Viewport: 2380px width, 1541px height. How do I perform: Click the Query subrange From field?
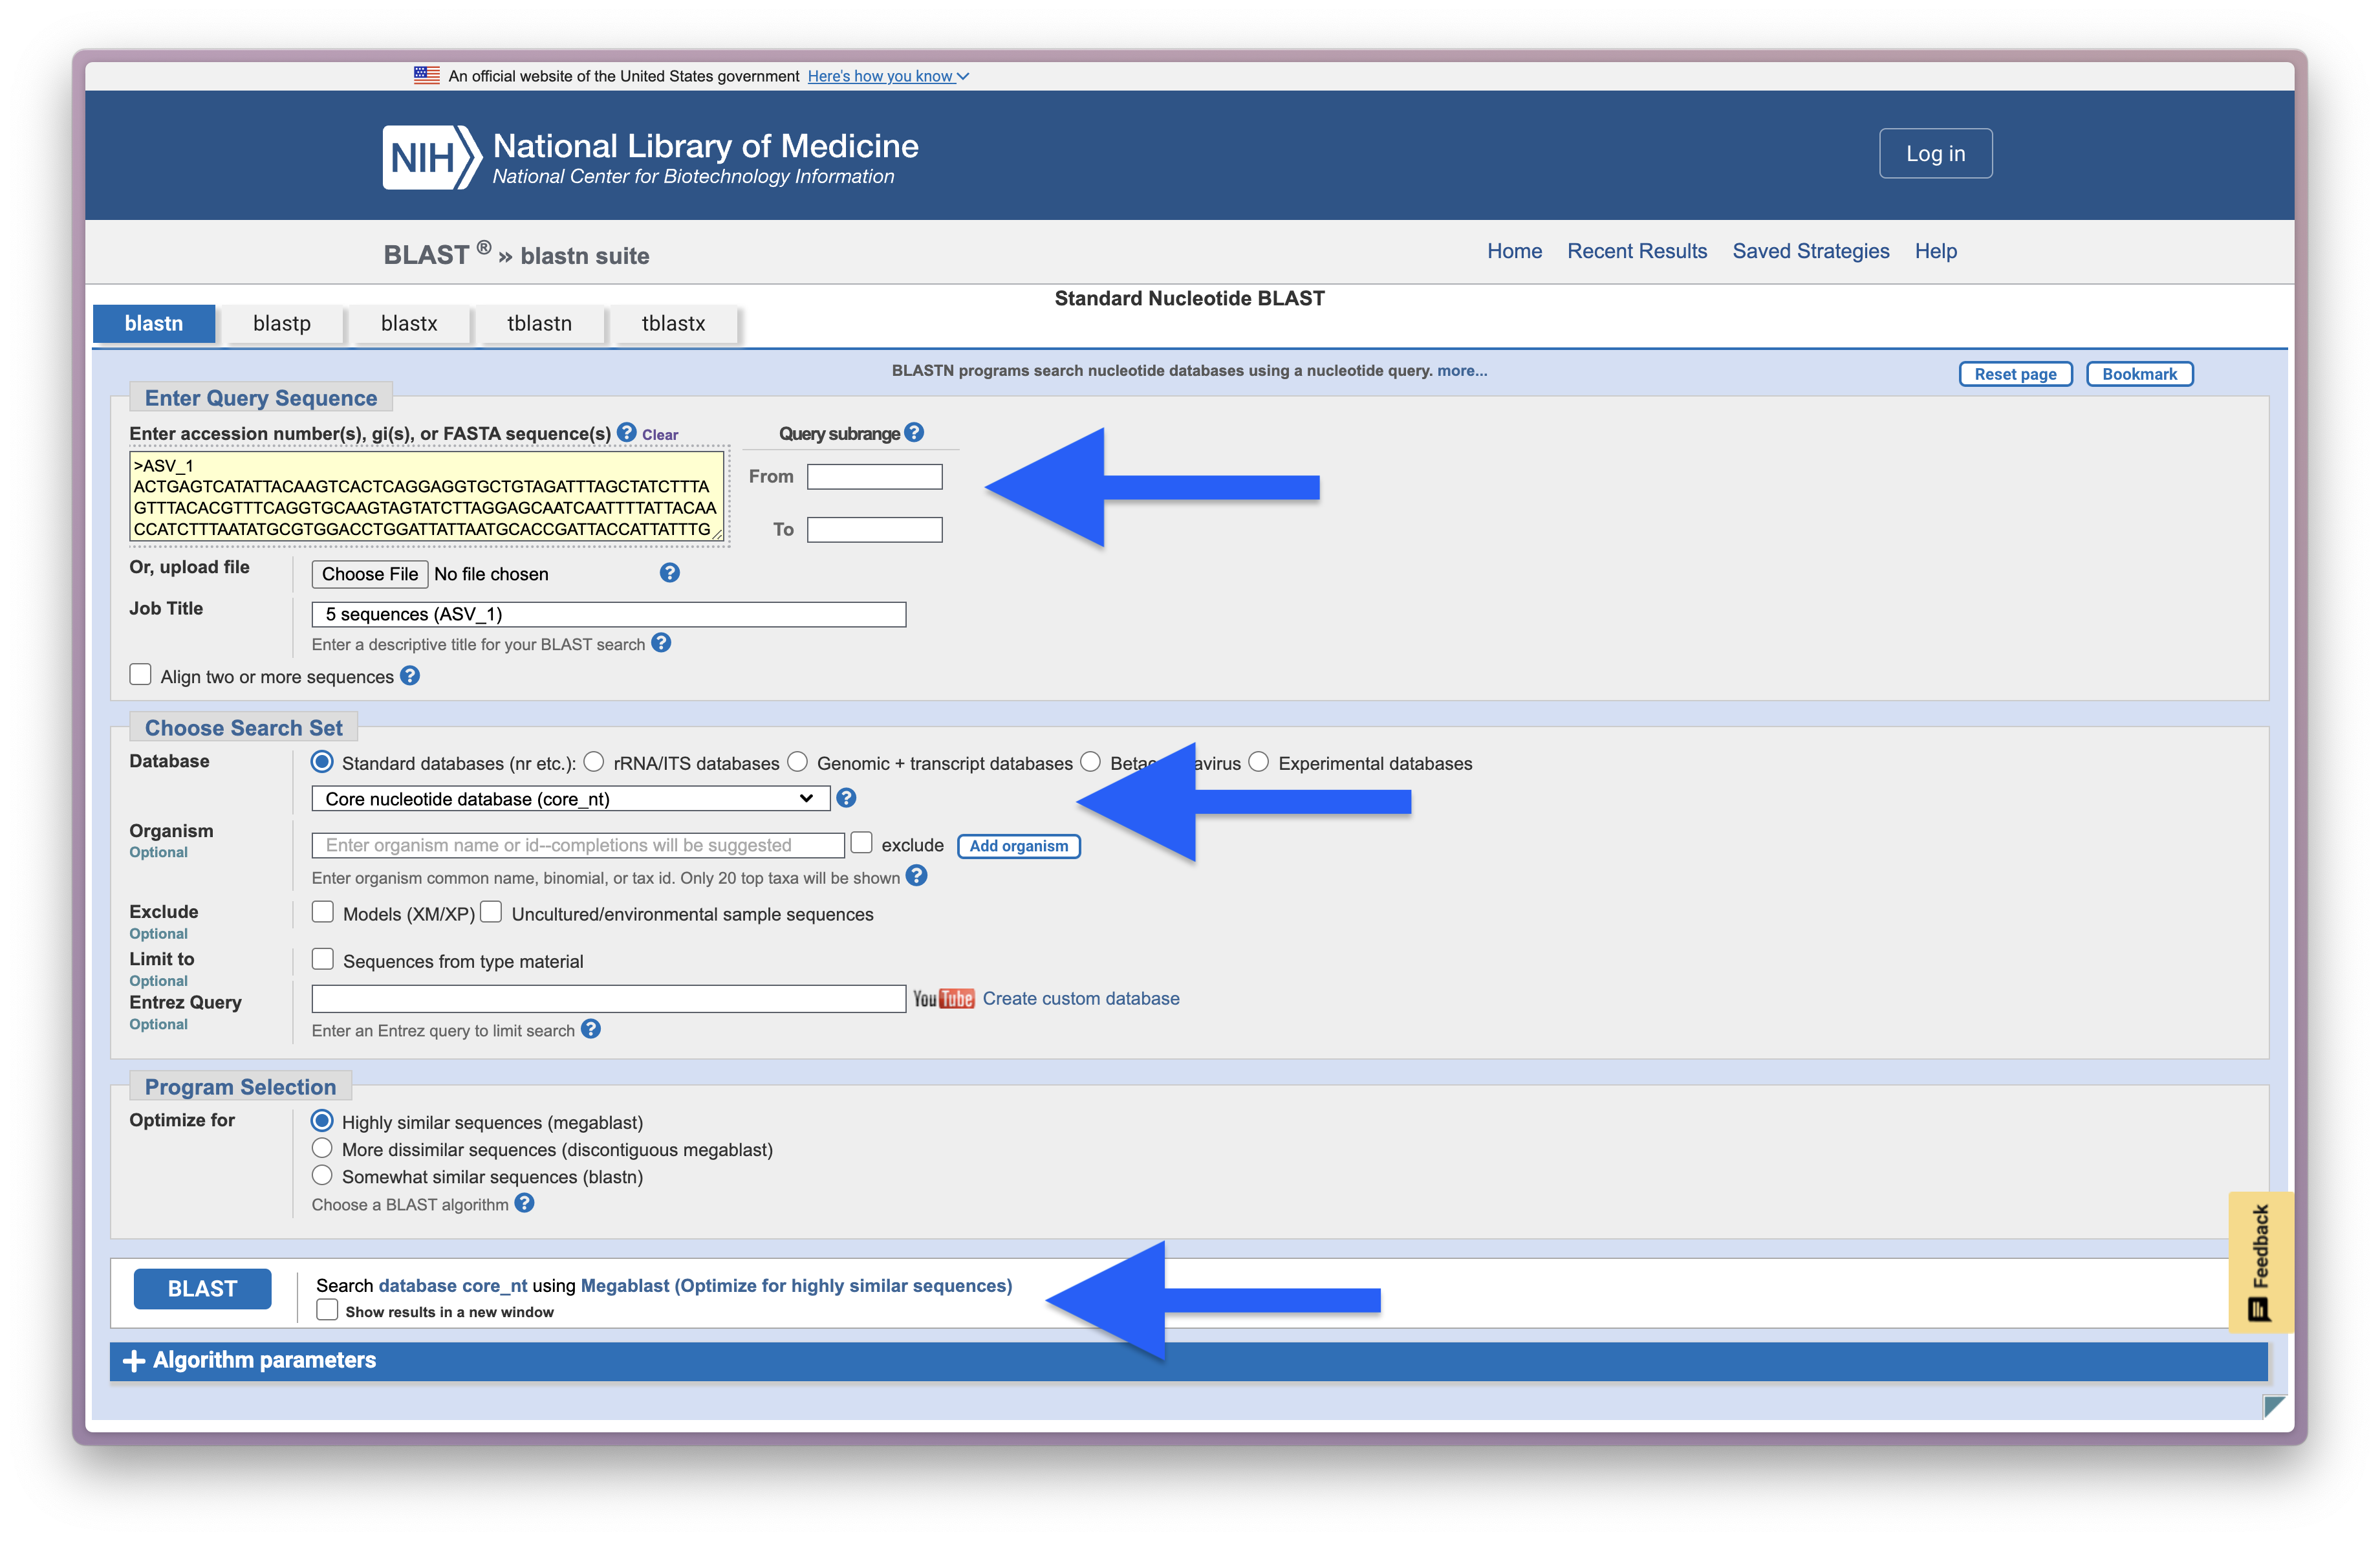point(875,476)
